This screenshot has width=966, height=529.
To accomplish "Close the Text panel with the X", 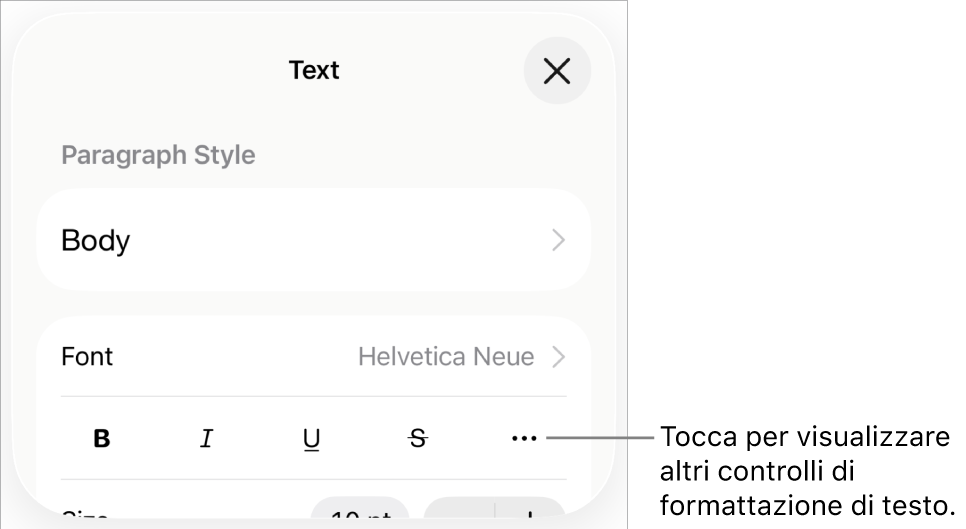I will click(x=557, y=71).
